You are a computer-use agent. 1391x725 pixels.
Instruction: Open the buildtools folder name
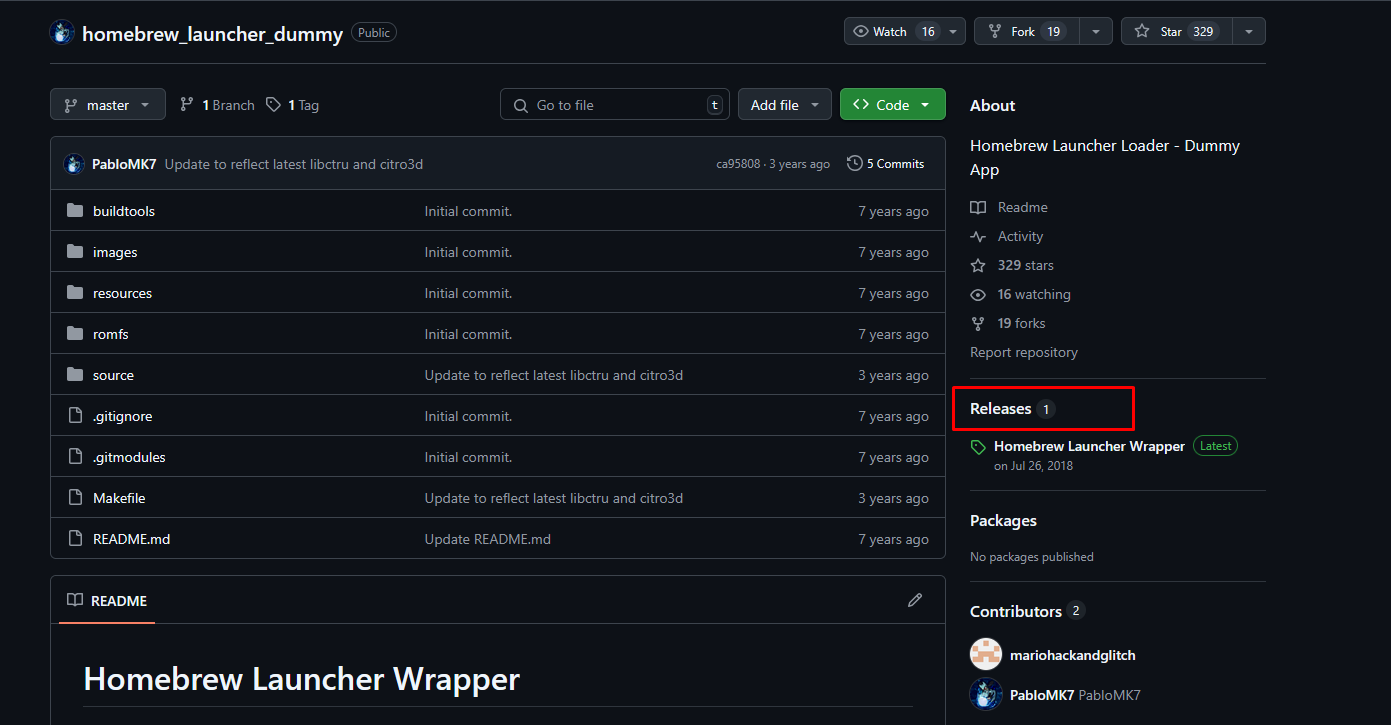[x=124, y=211]
